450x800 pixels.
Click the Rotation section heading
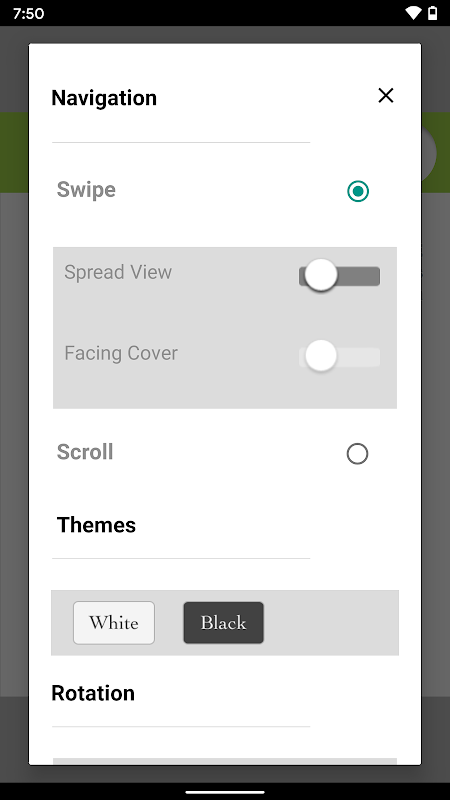93,693
